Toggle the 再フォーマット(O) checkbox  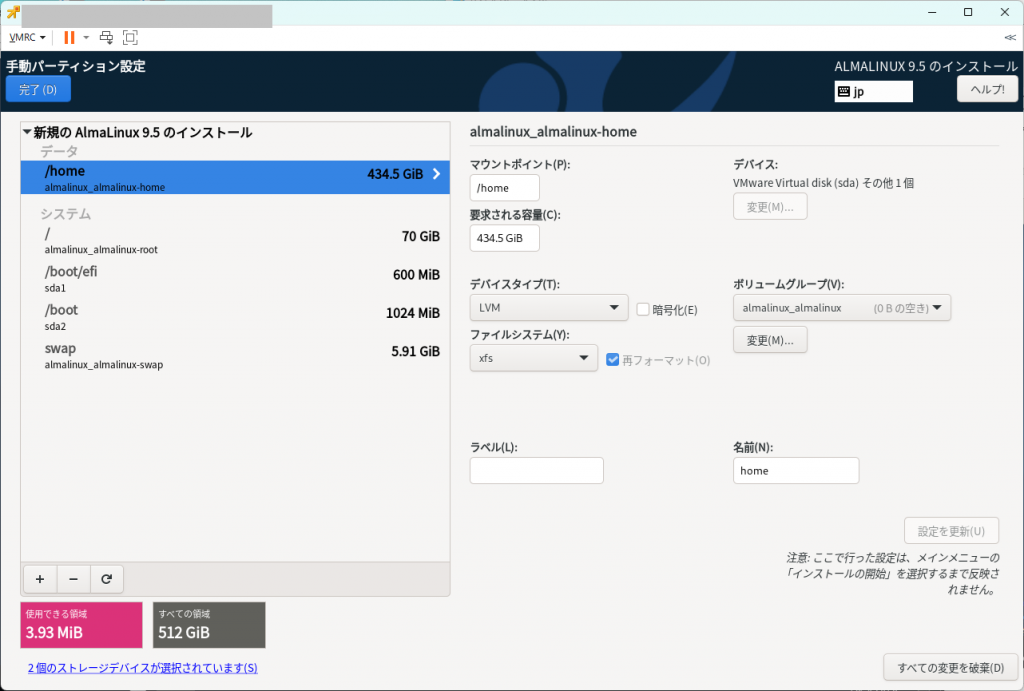pos(613,360)
